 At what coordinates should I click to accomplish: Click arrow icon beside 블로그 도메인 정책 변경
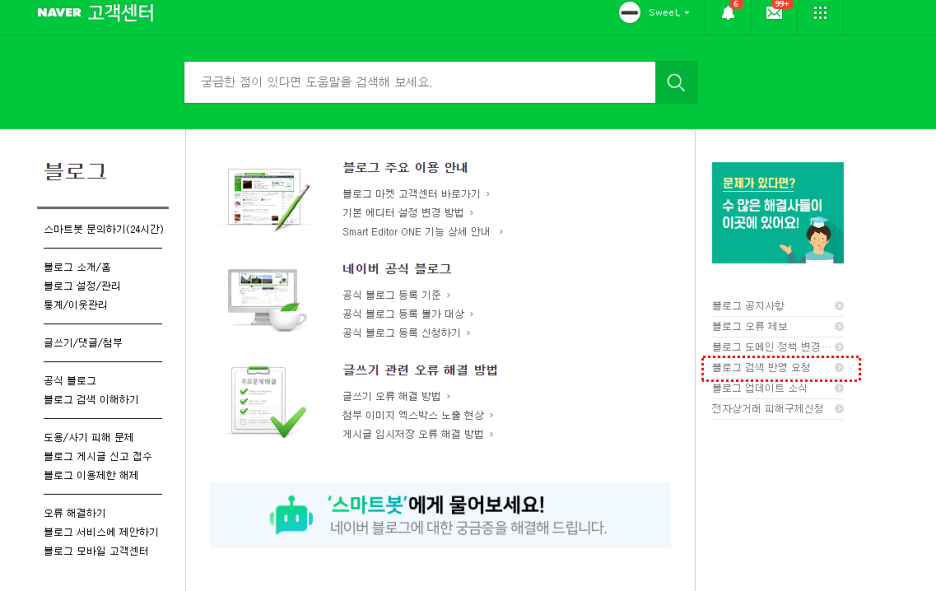click(839, 347)
